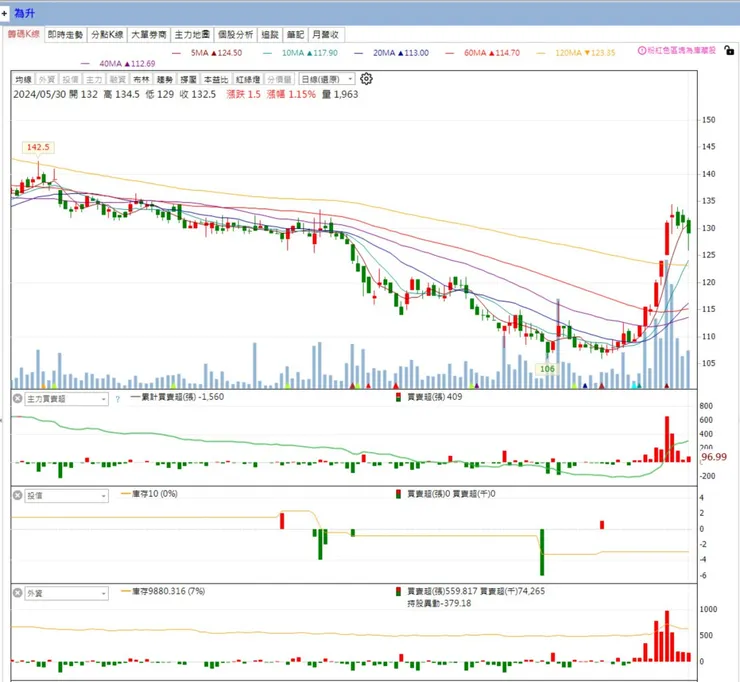Image resolution: width=740 pixels, height=682 pixels.
Task: Click the 20MA legend line swatch
Action: [x=359, y=53]
